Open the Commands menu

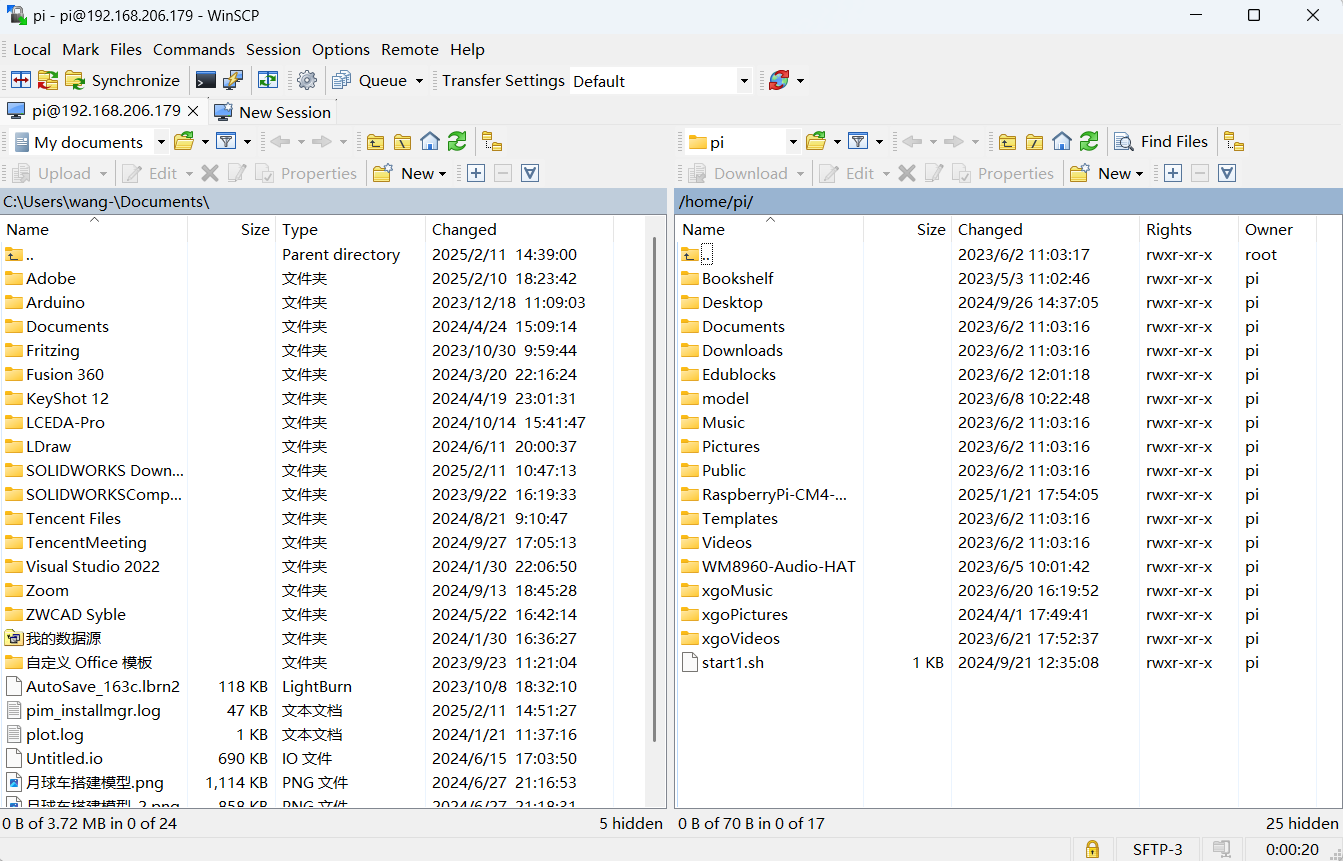[193, 49]
